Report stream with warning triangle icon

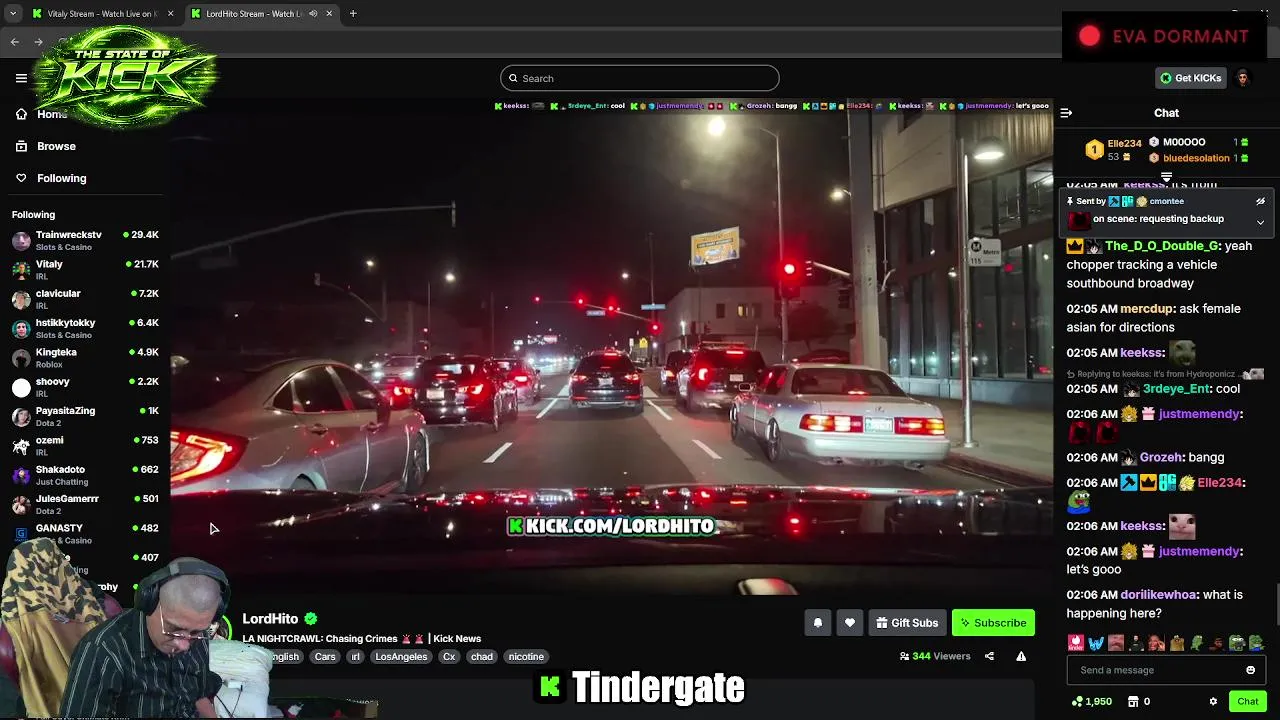tap(1021, 656)
